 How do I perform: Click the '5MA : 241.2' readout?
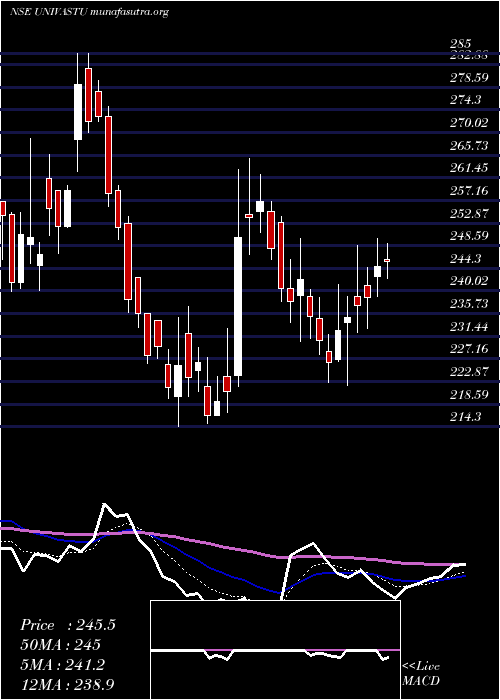tap(62, 665)
